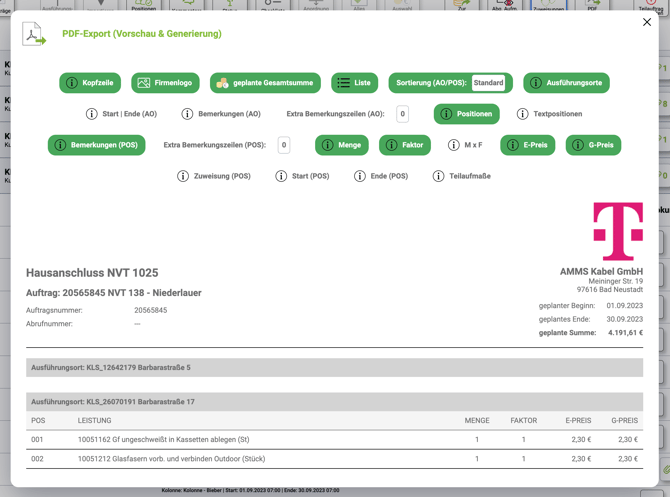The height and width of the screenshot is (497, 670).
Task: Disable the Ausführungsorte option
Action: click(566, 83)
